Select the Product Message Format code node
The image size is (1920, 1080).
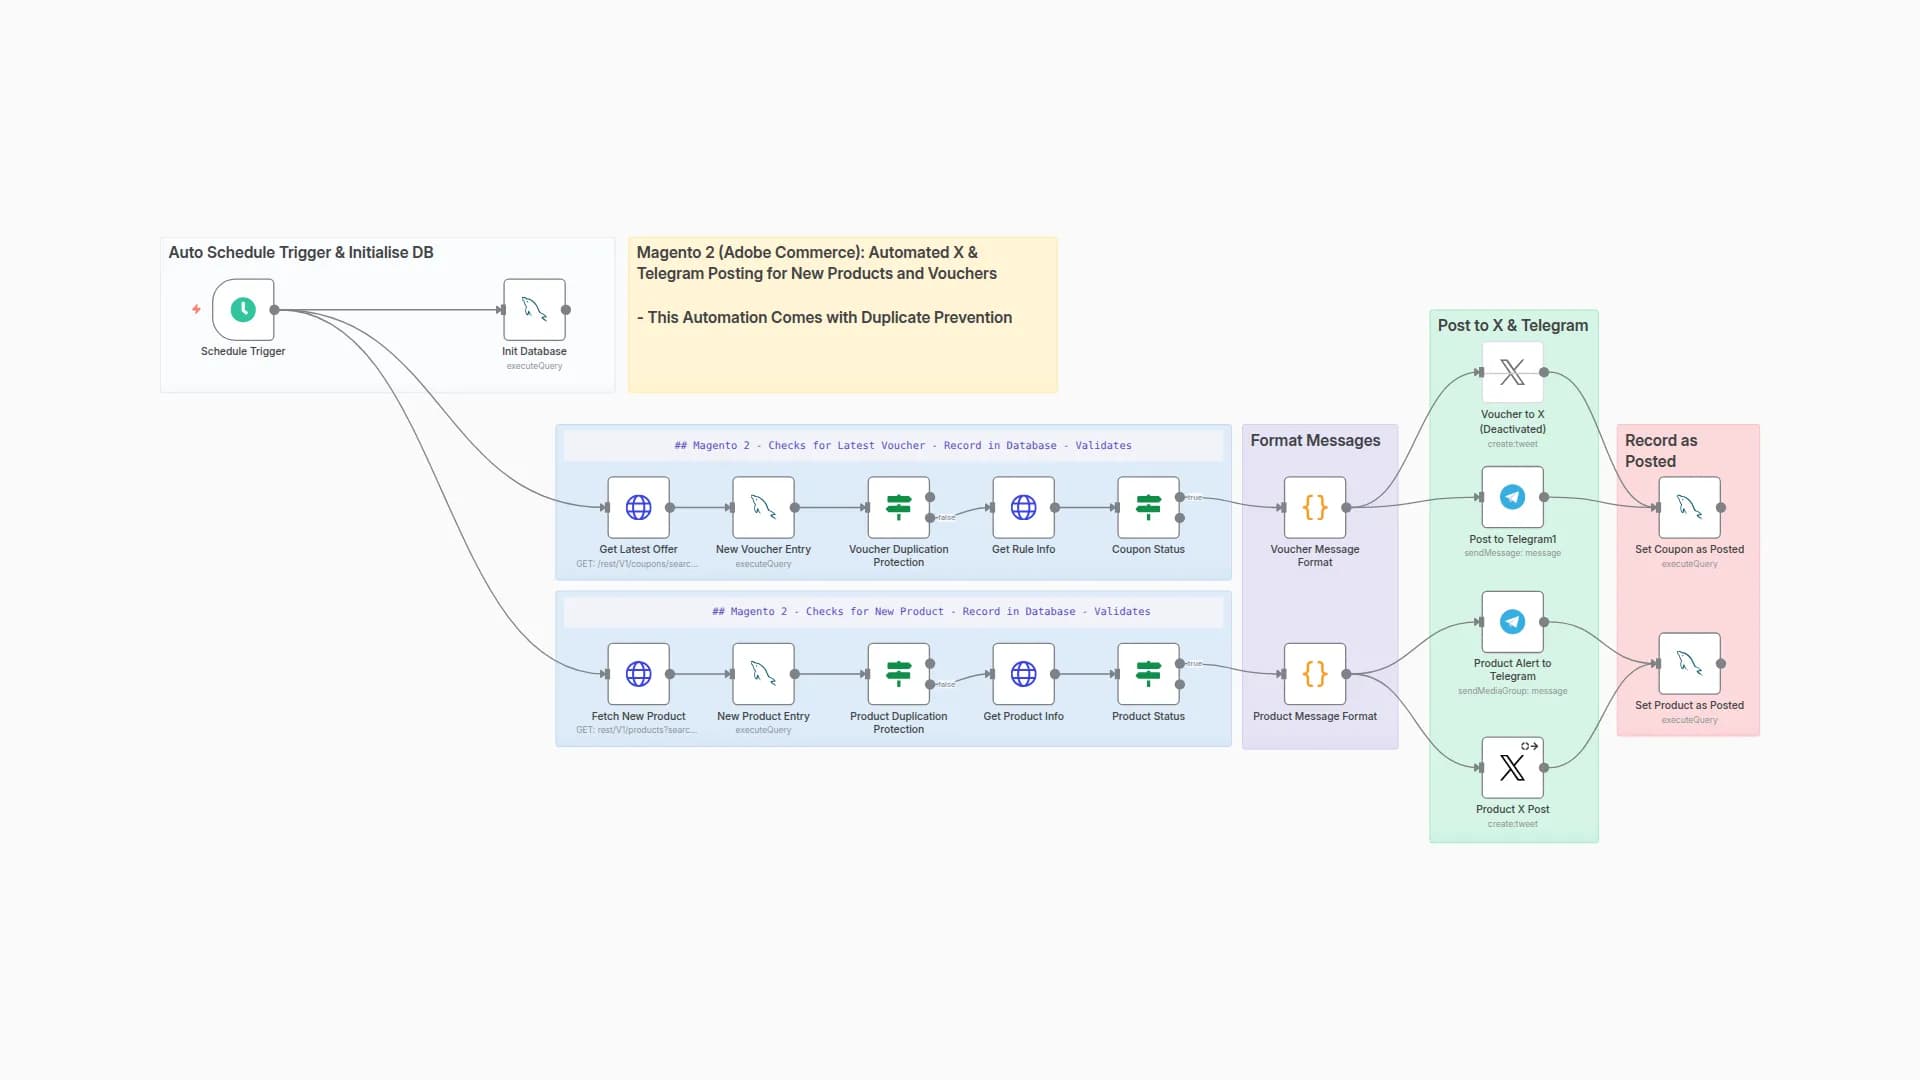tap(1315, 674)
